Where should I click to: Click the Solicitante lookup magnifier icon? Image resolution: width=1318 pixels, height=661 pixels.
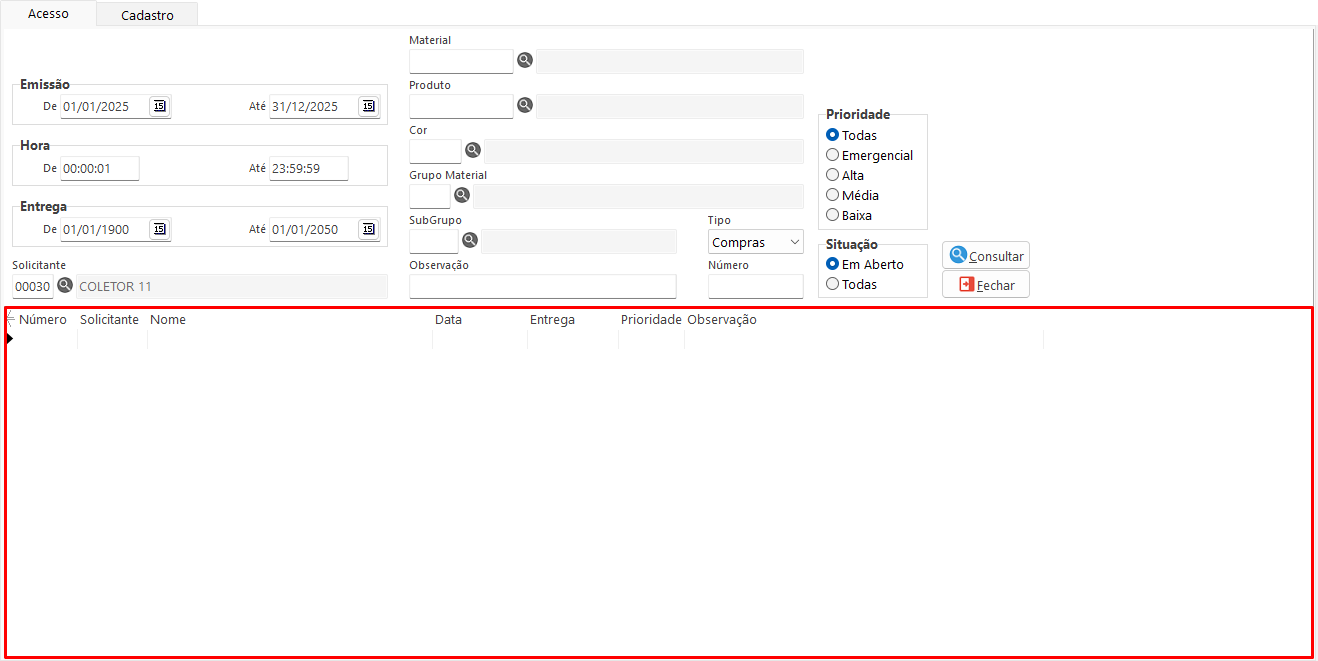pos(65,286)
